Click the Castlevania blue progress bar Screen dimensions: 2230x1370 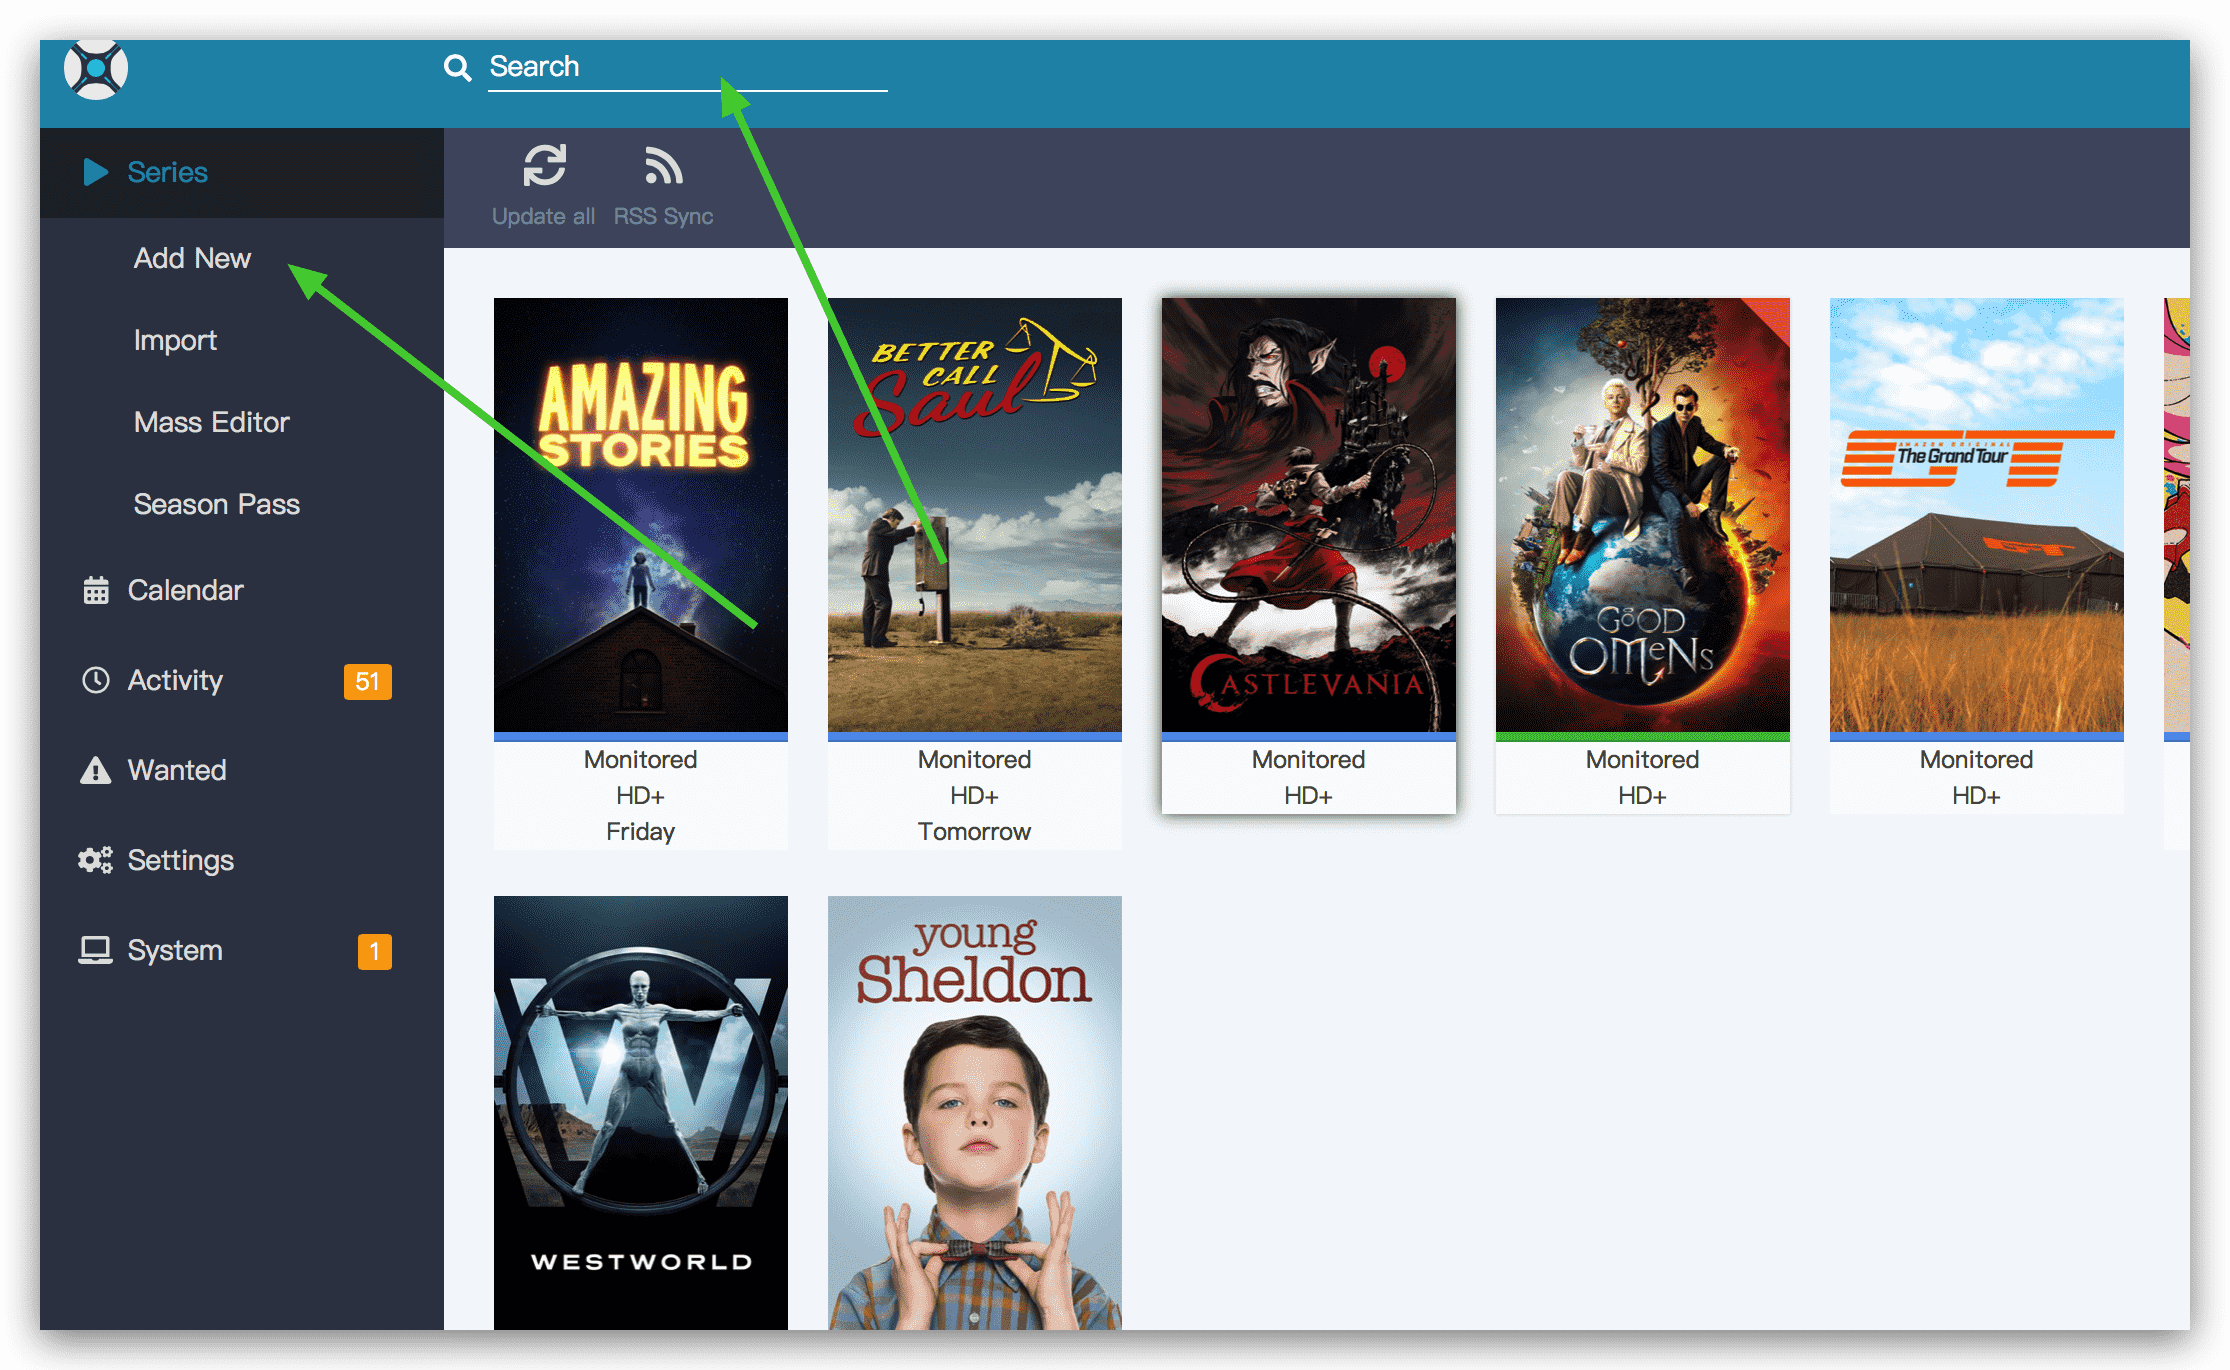pyautogui.click(x=1309, y=737)
